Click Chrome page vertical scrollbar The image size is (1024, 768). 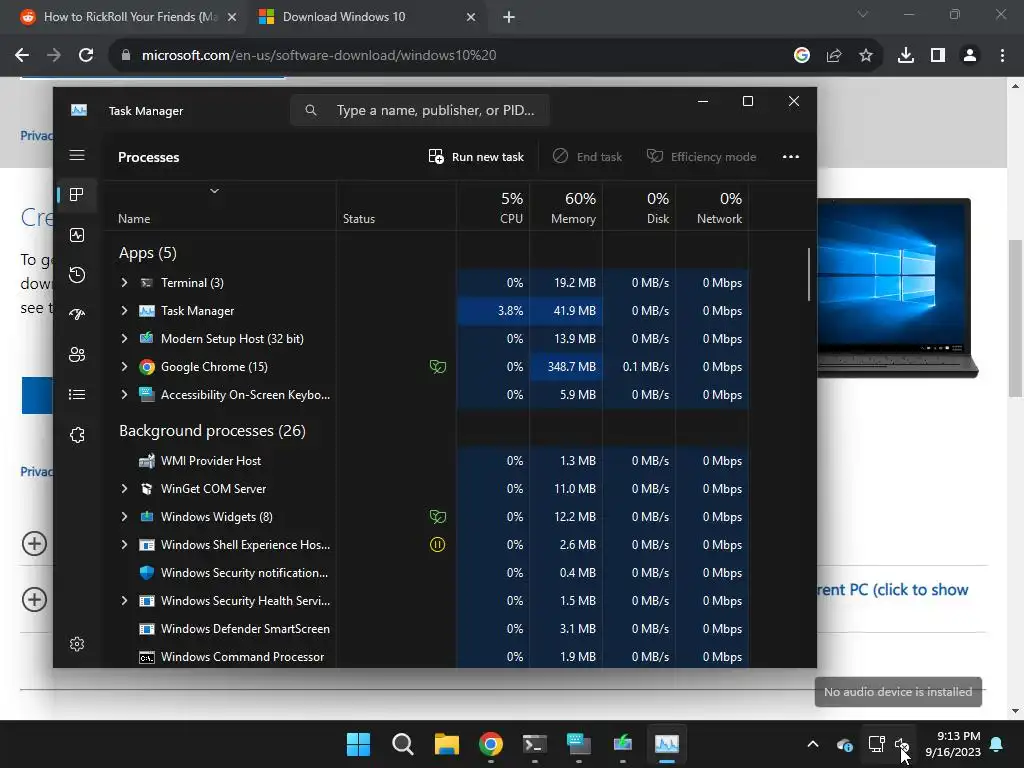(x=1015, y=318)
